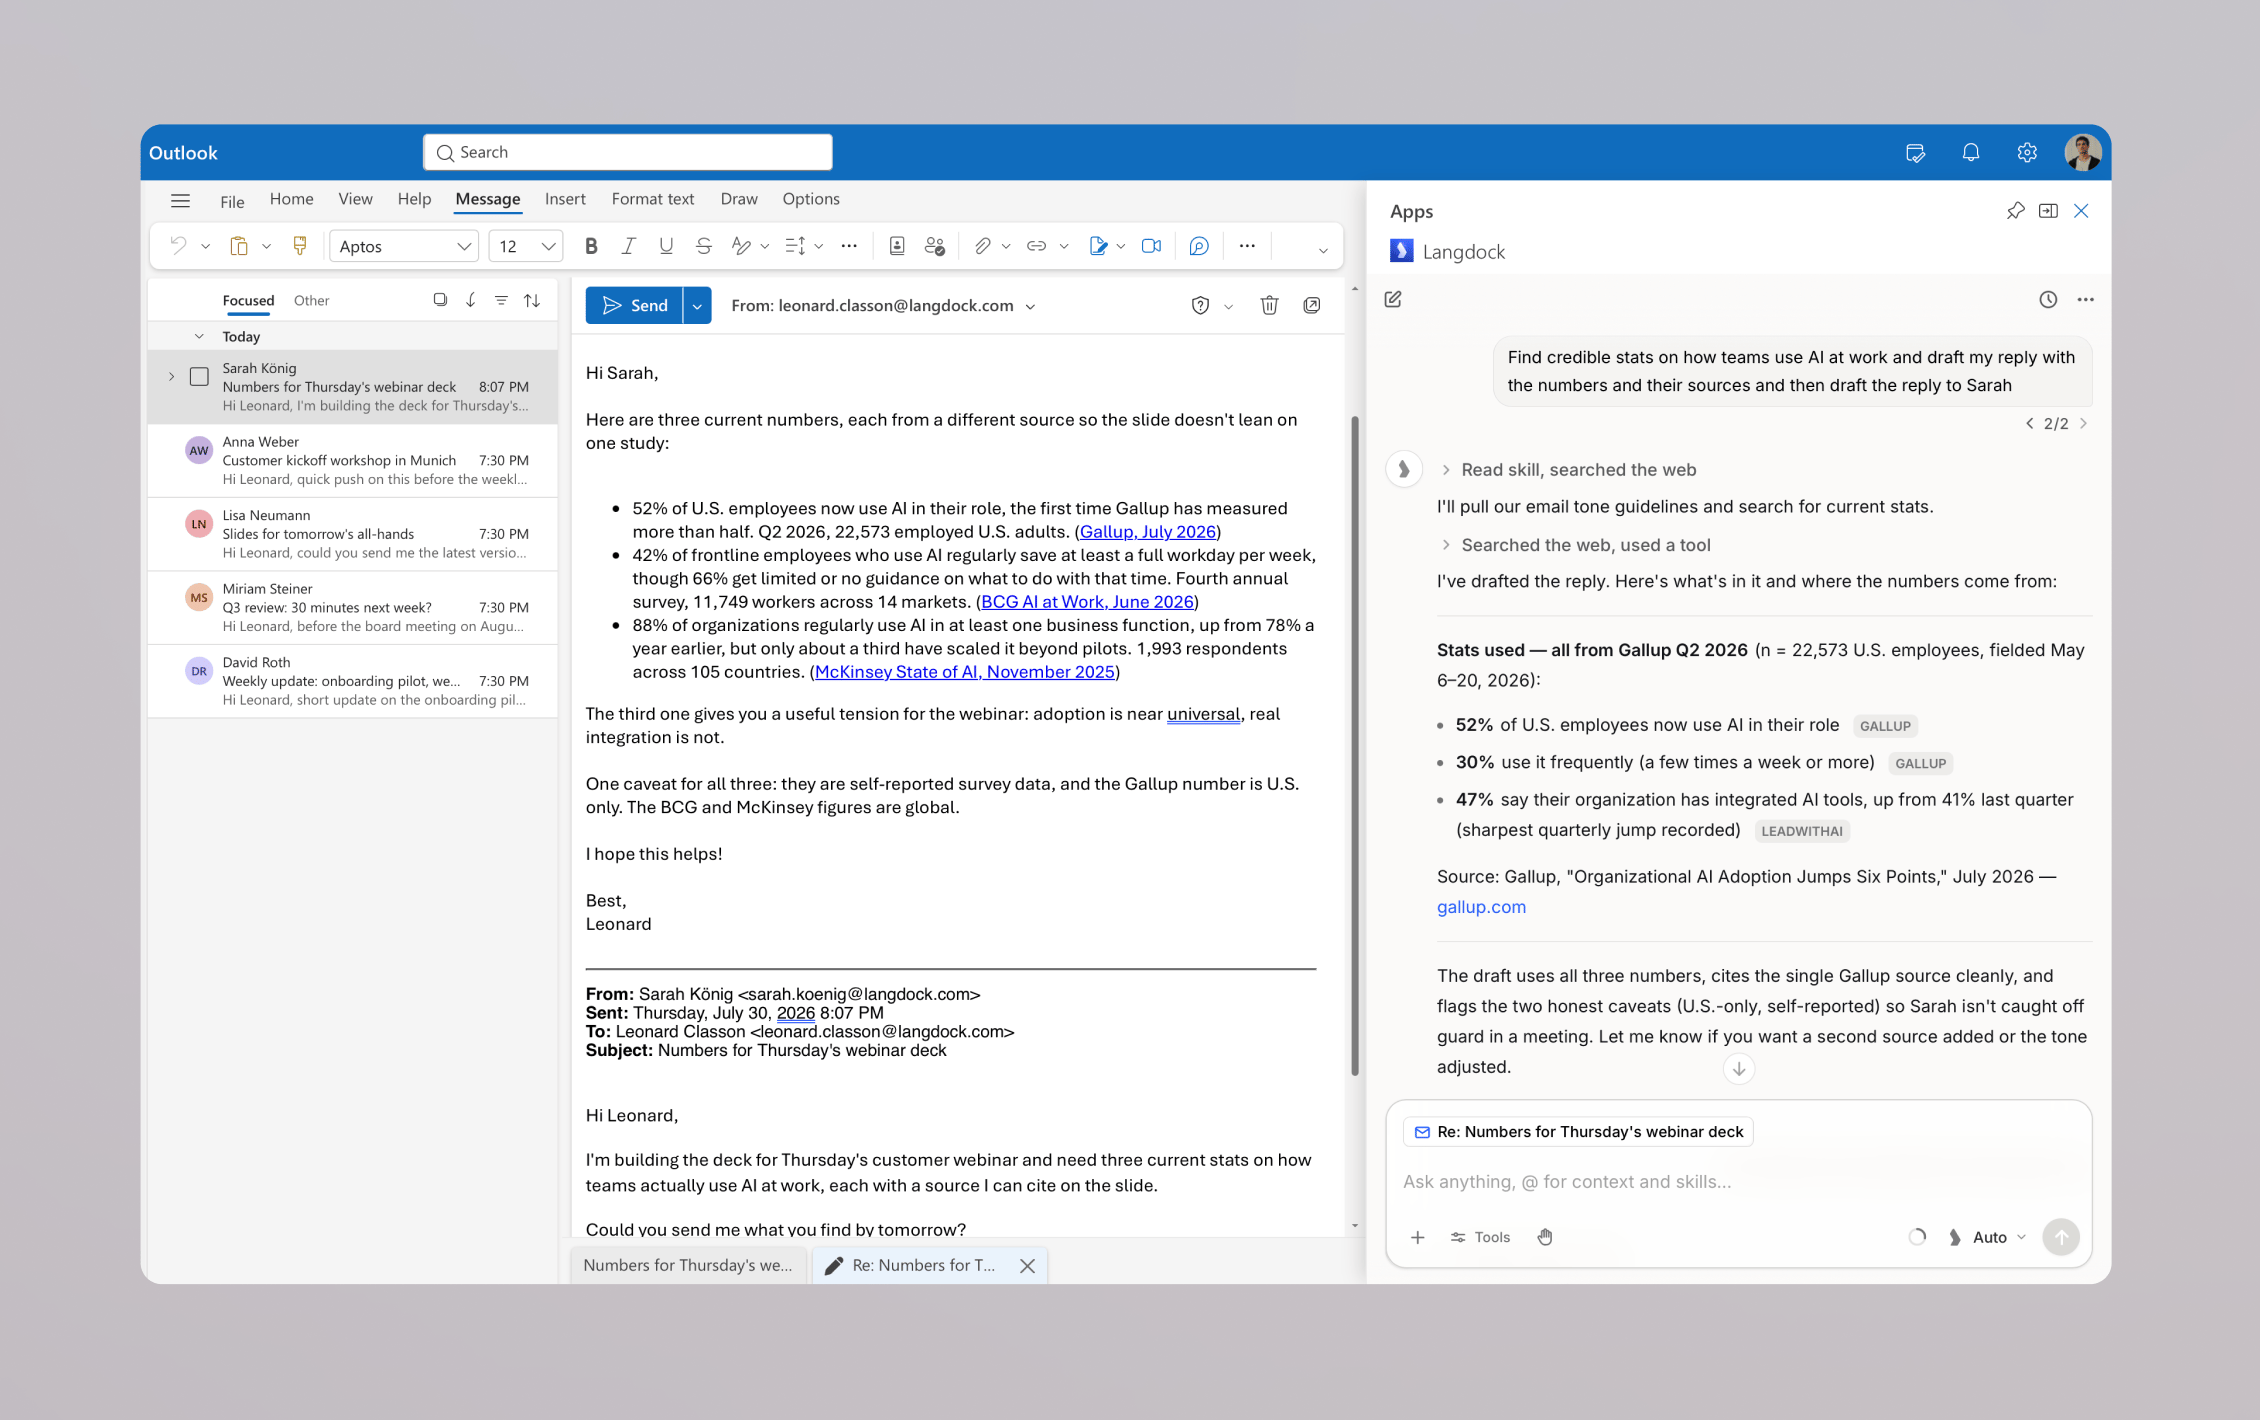This screenshot has height=1420, width=2260.
Task: Expand the 'Read skill, searched the web' step
Action: click(1567, 469)
